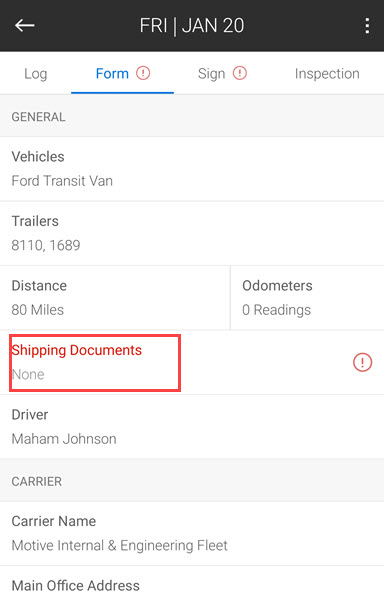
Task: Tap the back arrow icon
Action: pos(25,26)
